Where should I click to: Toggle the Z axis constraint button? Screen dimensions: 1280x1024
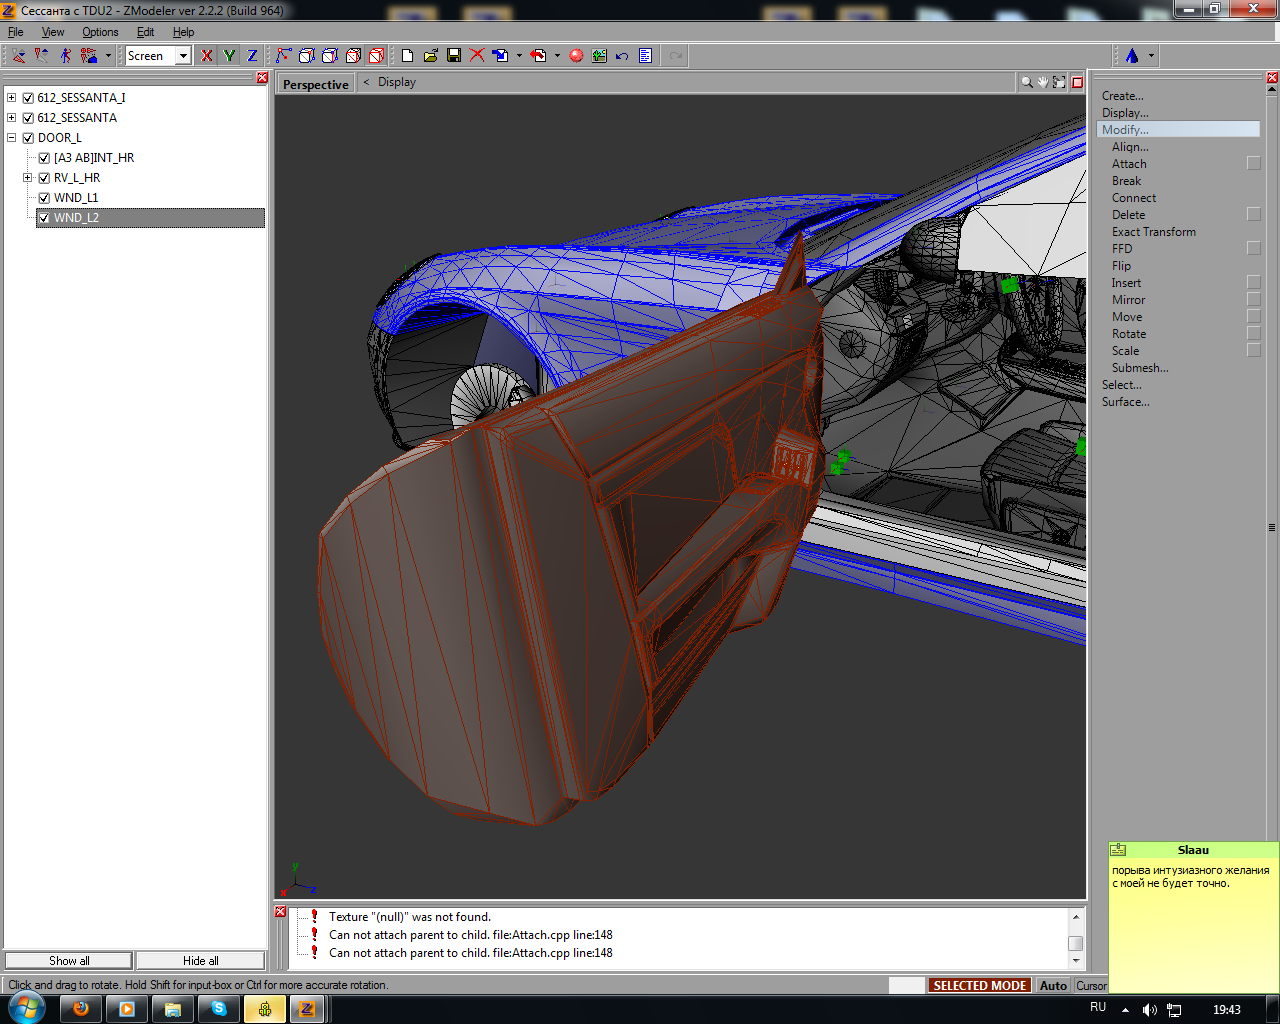click(x=252, y=56)
